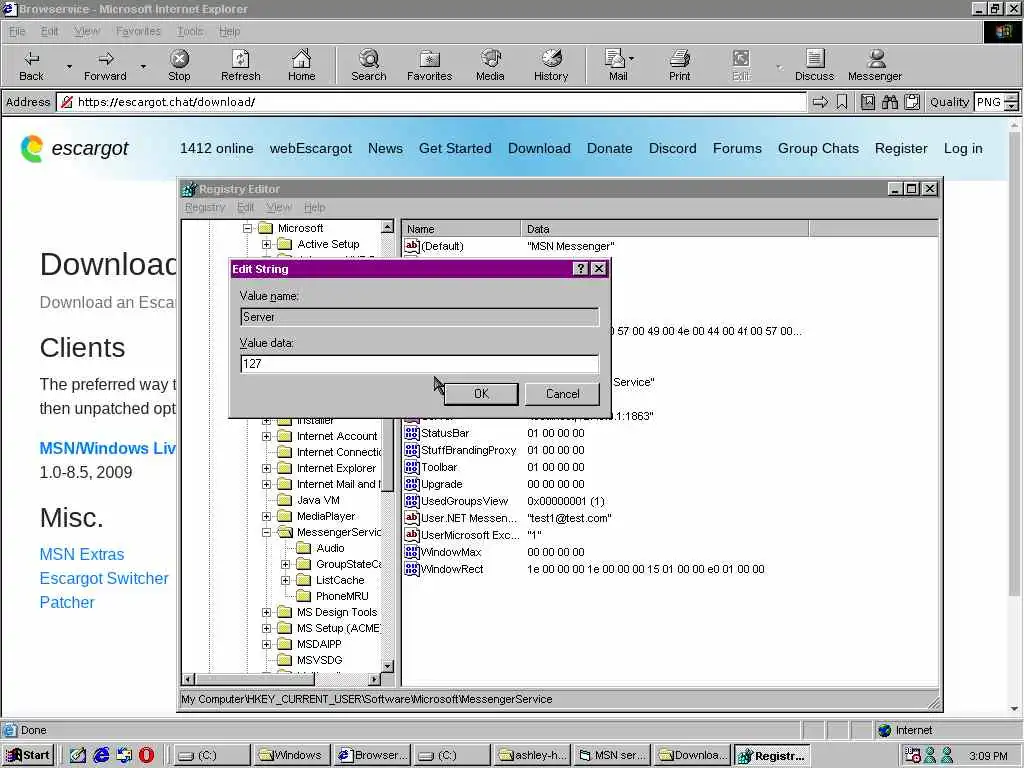Click the browser address bar
1024x768 pixels.
click(x=431, y=102)
